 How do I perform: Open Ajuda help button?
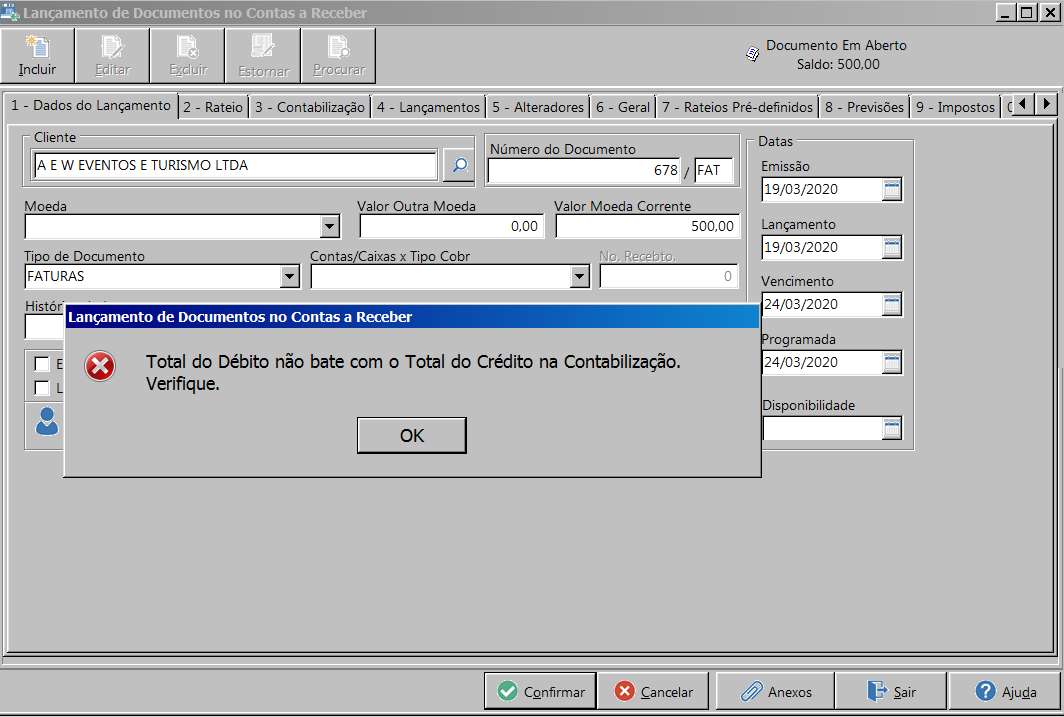click(x=1006, y=691)
